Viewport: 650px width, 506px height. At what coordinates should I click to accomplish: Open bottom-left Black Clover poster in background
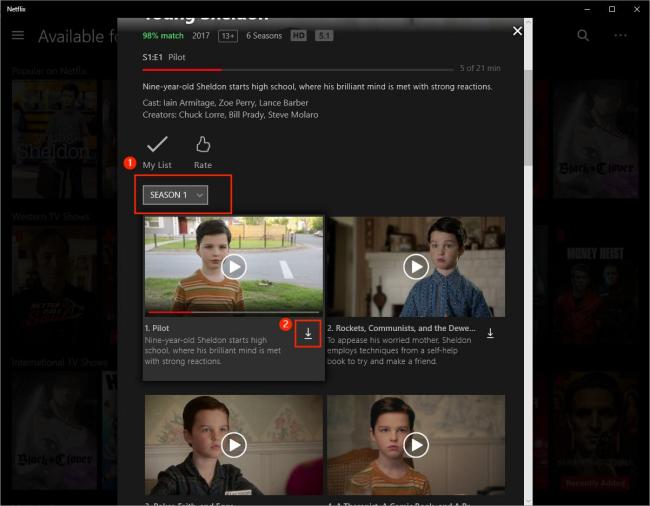coord(54,430)
